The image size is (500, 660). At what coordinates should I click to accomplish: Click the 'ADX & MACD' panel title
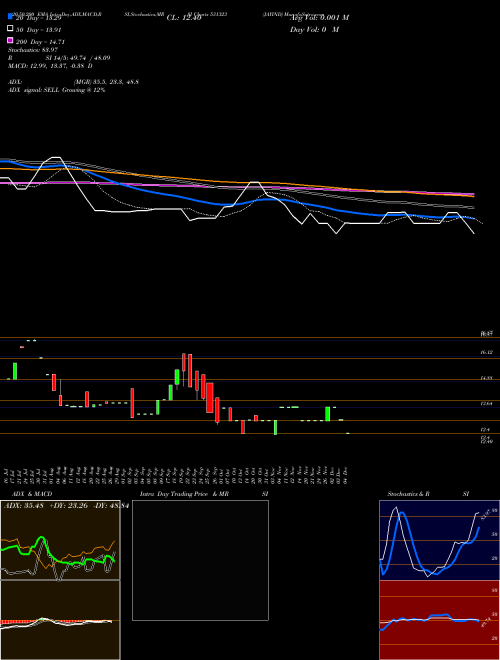(32, 494)
